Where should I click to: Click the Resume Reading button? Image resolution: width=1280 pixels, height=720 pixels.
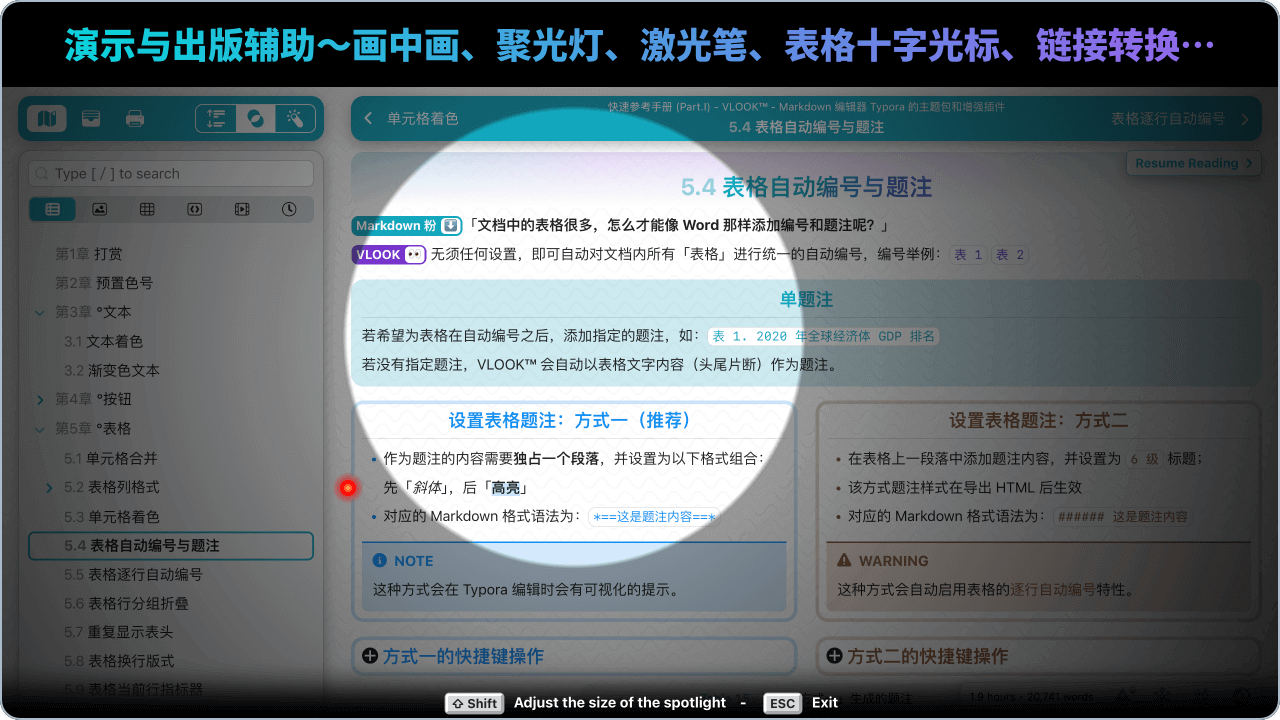[x=1193, y=163]
